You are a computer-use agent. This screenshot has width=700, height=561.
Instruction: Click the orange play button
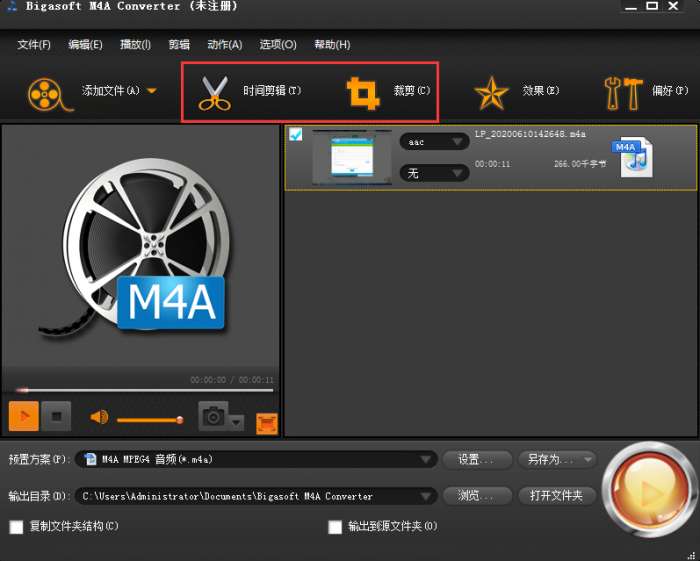click(24, 416)
